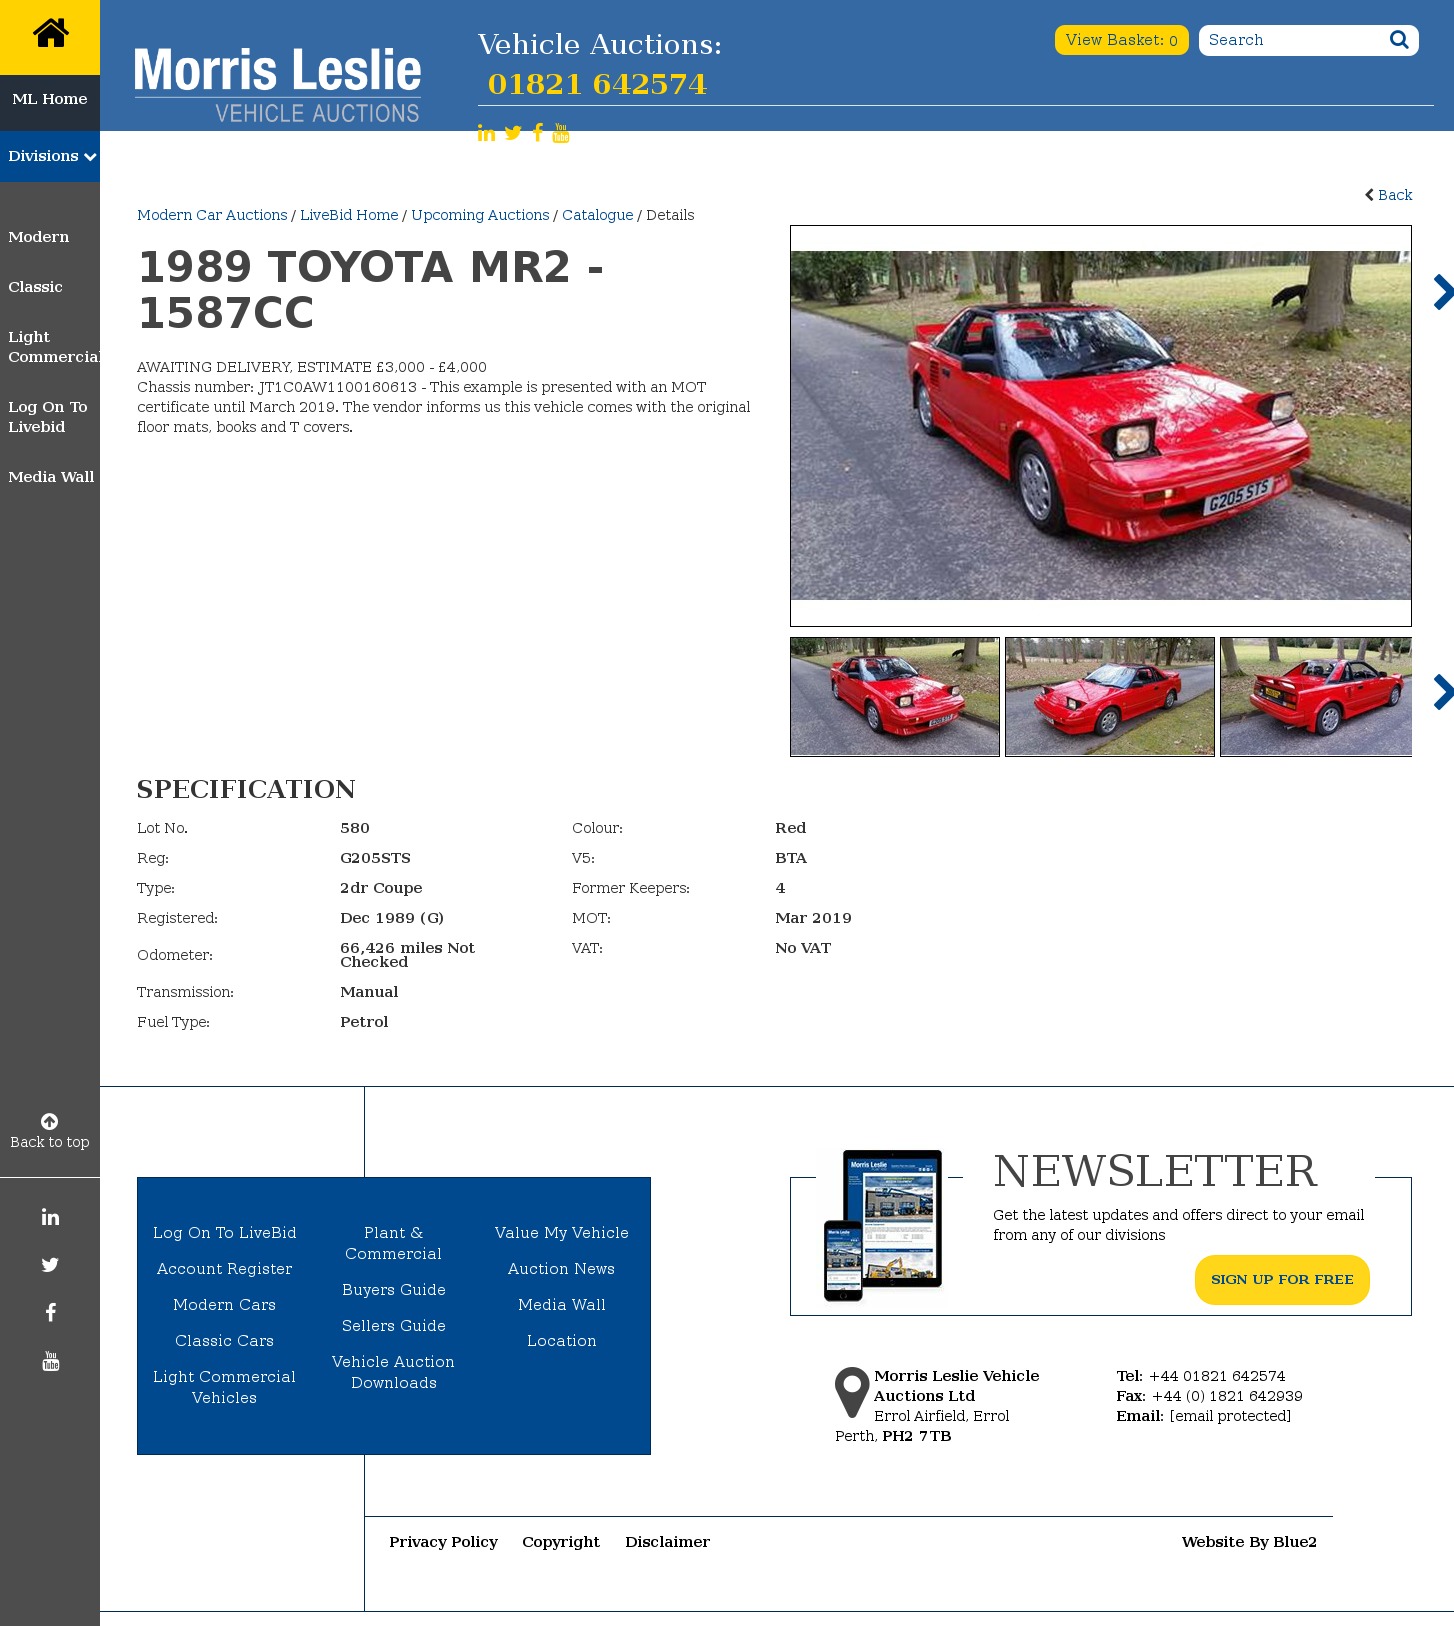Open Upcoming Auctions breadcrumb
Viewport: 1454px width, 1626px height.
point(480,215)
